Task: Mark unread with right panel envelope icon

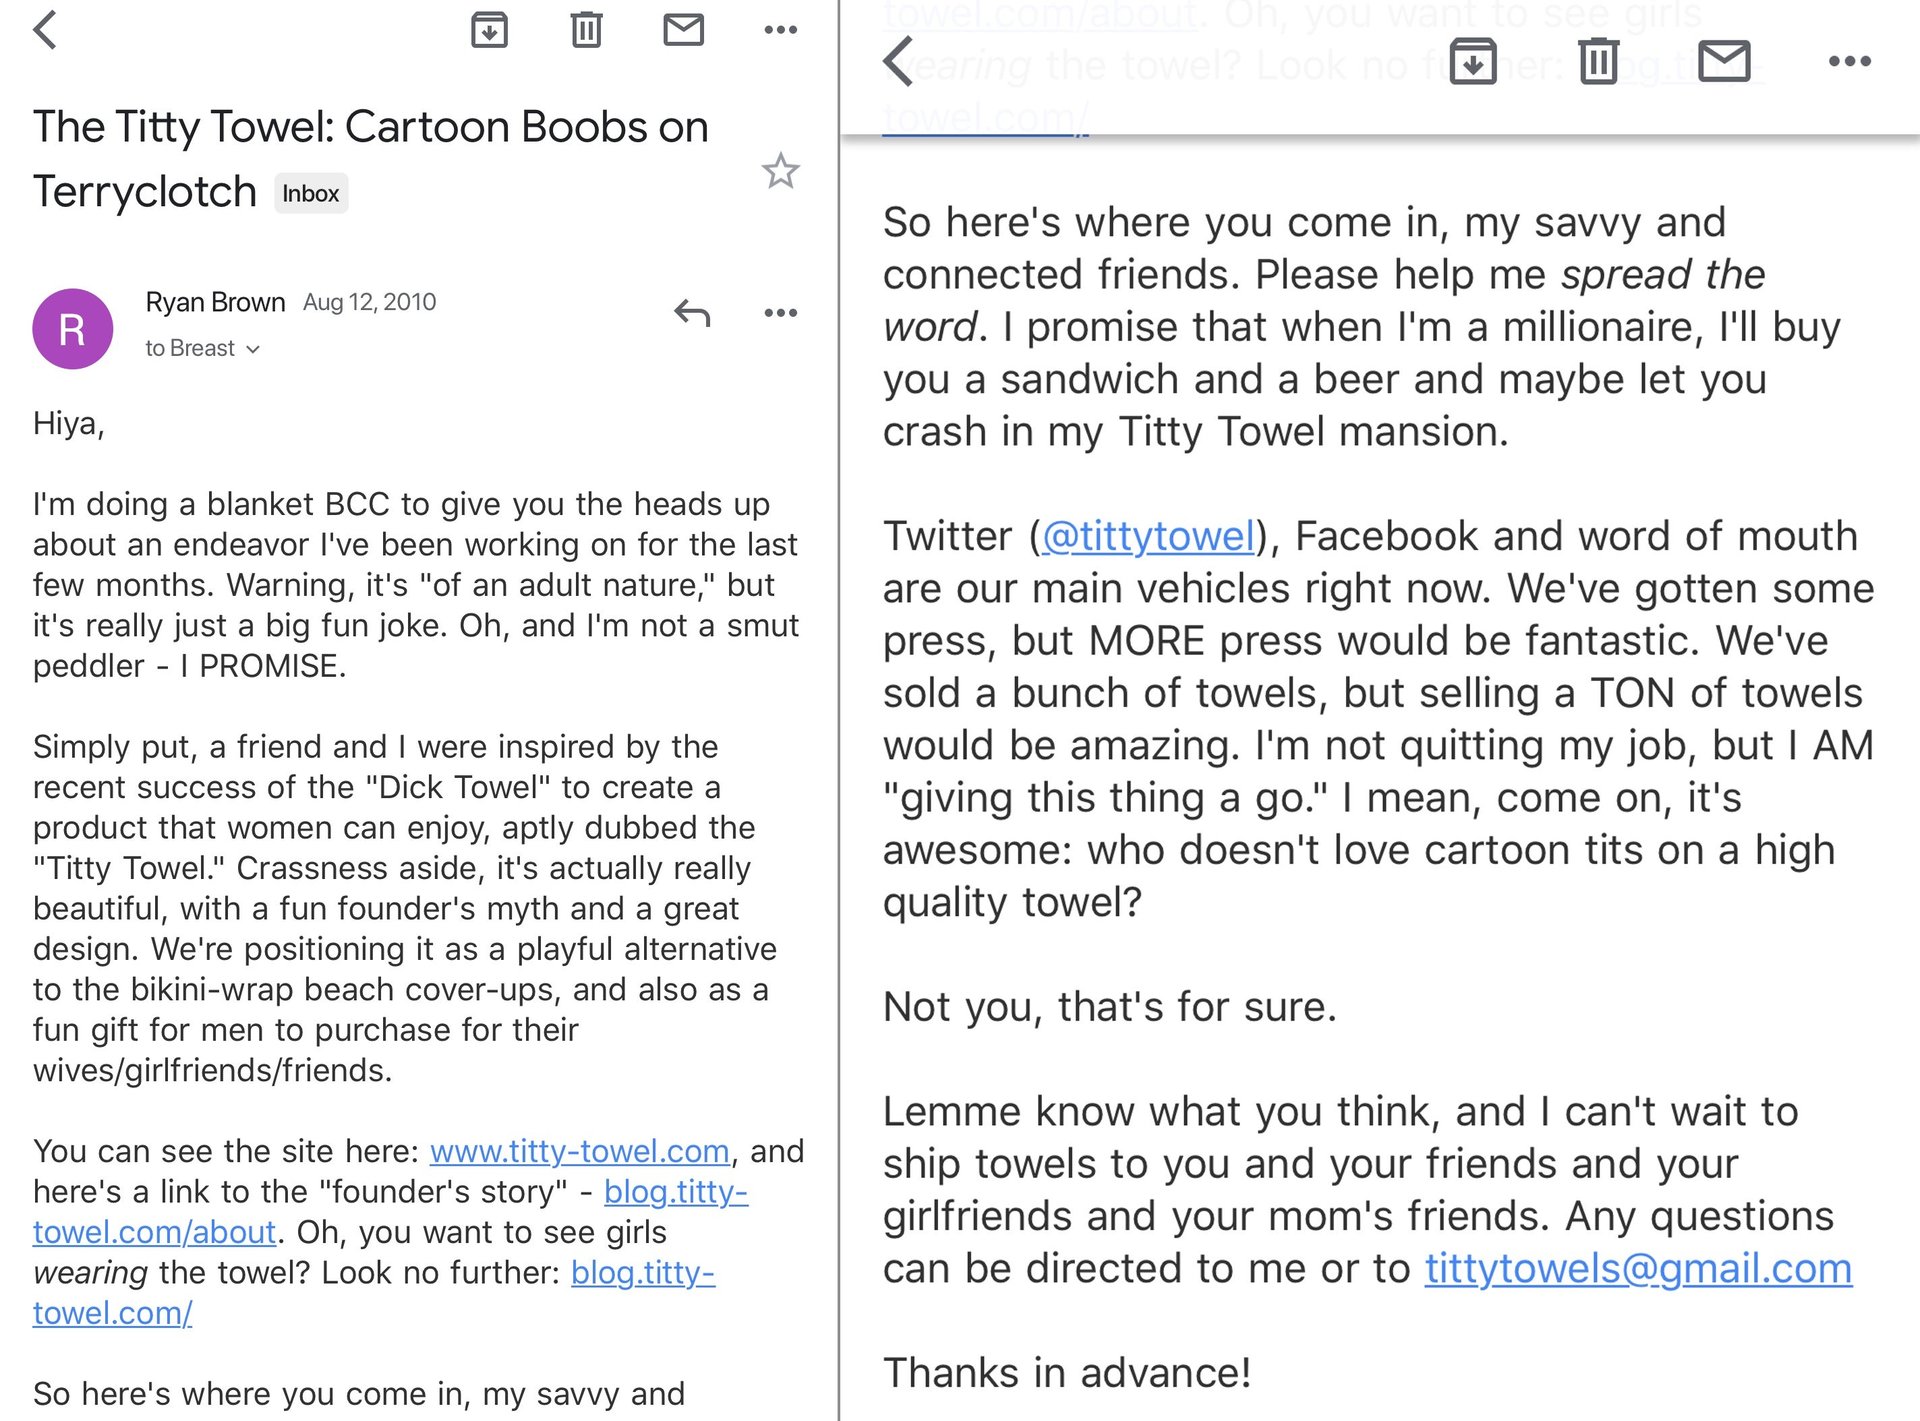Action: tap(1724, 62)
